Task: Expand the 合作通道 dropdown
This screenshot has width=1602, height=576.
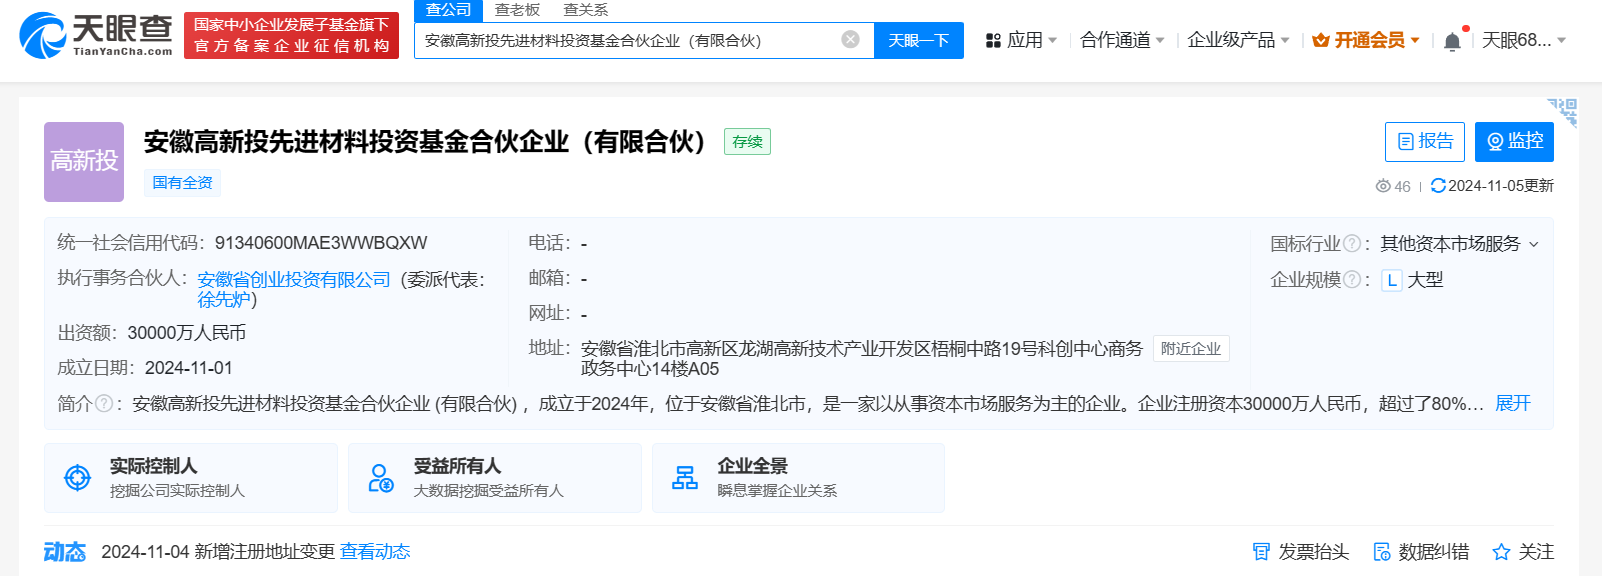Action: pyautogui.click(x=1122, y=41)
